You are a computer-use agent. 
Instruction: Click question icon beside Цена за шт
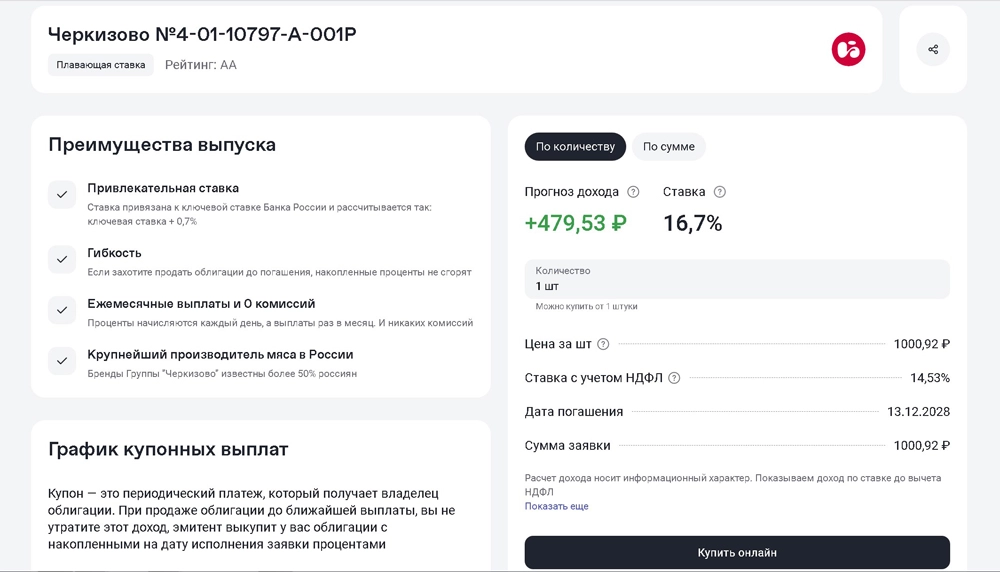[x=603, y=344]
